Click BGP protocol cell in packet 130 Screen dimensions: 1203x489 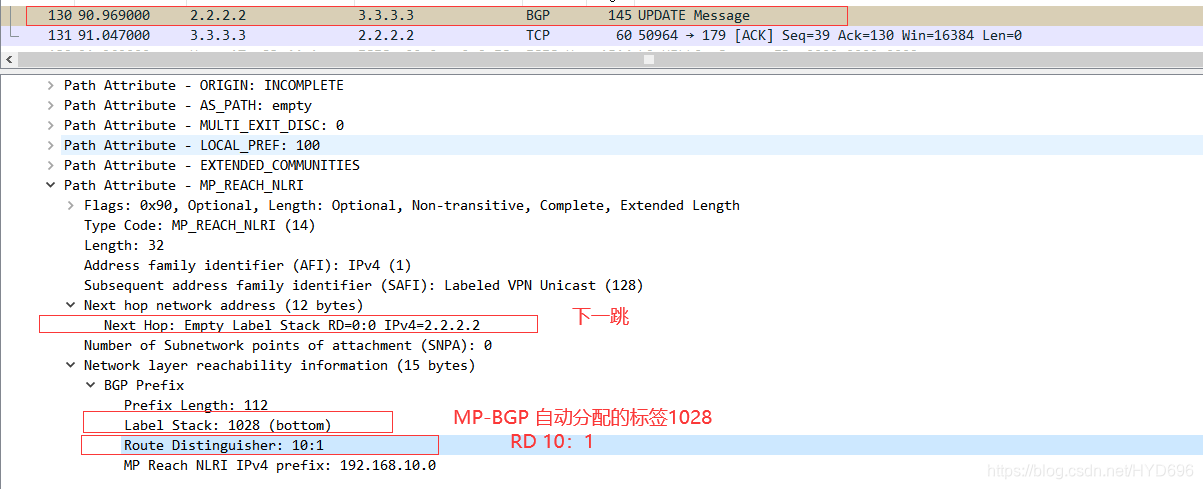coord(537,16)
